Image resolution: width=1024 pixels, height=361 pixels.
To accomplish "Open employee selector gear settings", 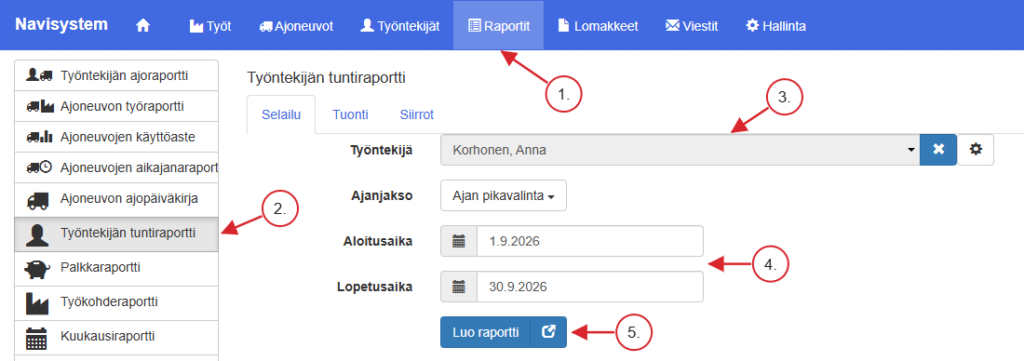I will click(976, 150).
